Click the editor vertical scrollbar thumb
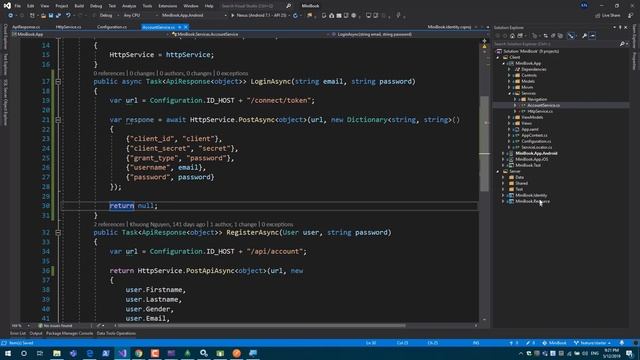 [484, 144]
